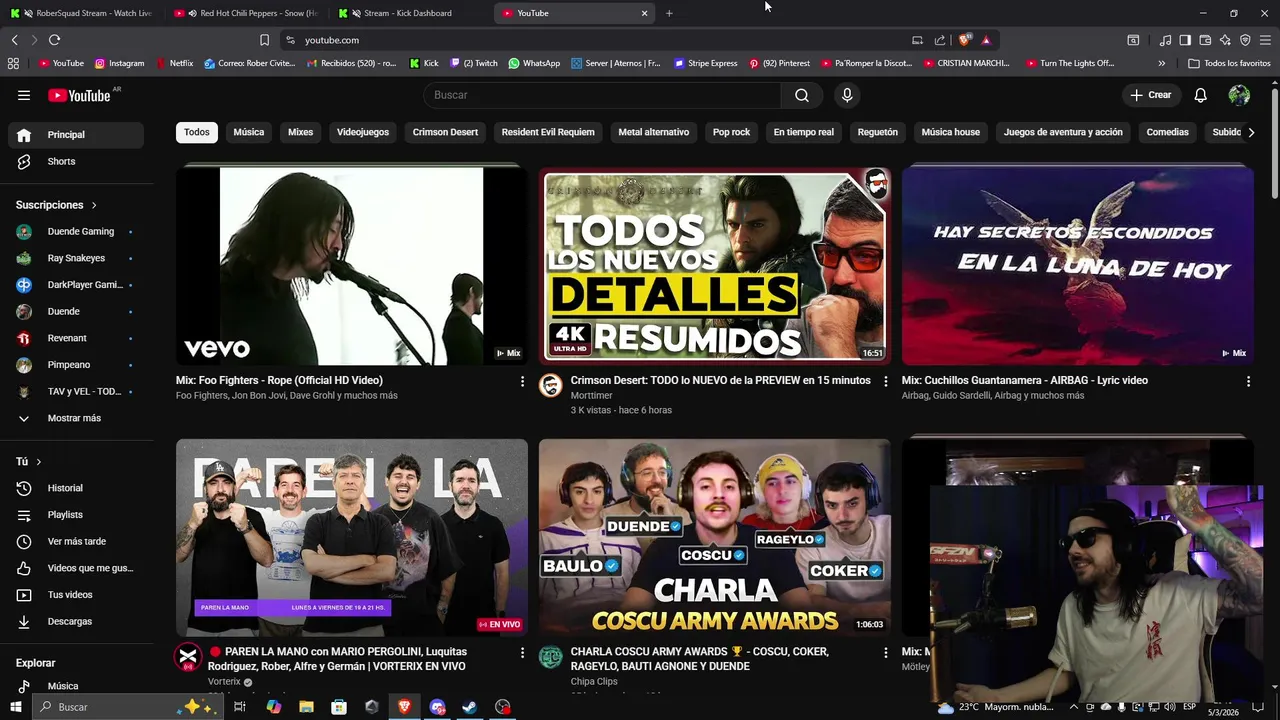Viewport: 1280px width, 720px height.
Task: Start voice search with the microphone icon
Action: pyautogui.click(x=847, y=95)
